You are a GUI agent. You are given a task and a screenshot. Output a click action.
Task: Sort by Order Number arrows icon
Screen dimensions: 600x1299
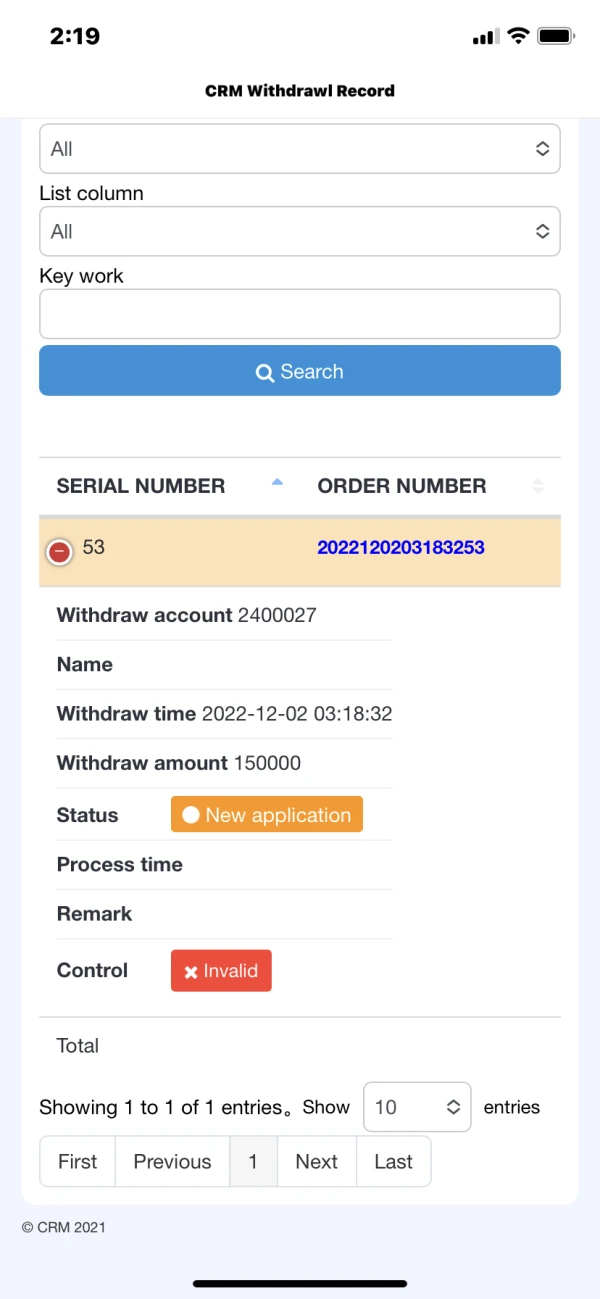click(x=538, y=486)
